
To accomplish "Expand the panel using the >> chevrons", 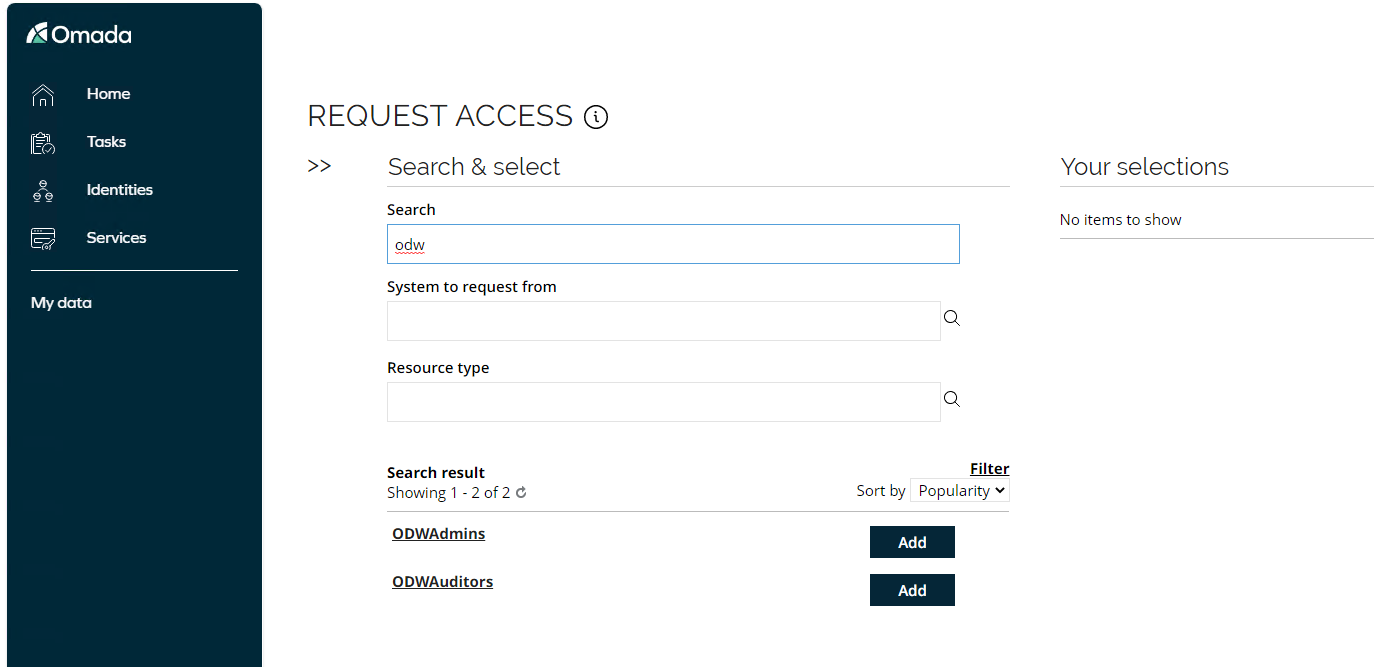I will click(319, 167).
